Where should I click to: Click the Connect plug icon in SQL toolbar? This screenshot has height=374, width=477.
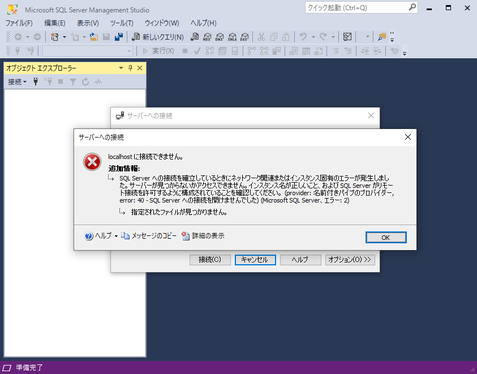coord(18,51)
